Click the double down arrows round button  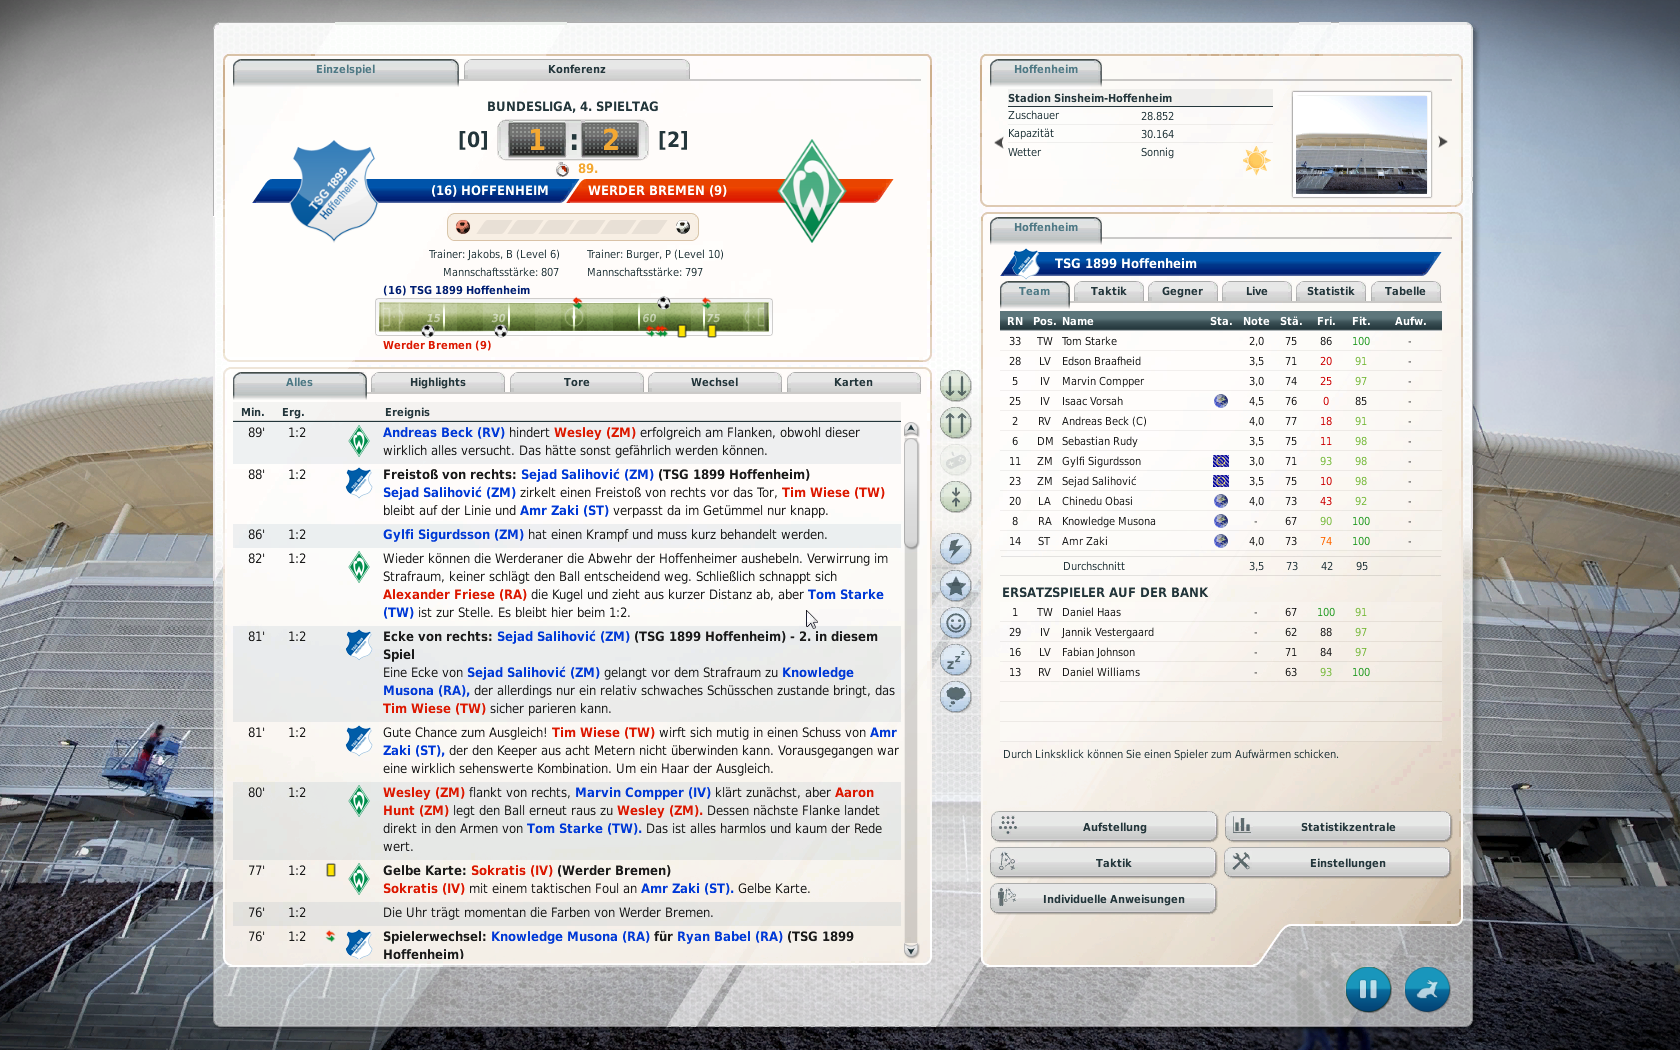pos(956,386)
